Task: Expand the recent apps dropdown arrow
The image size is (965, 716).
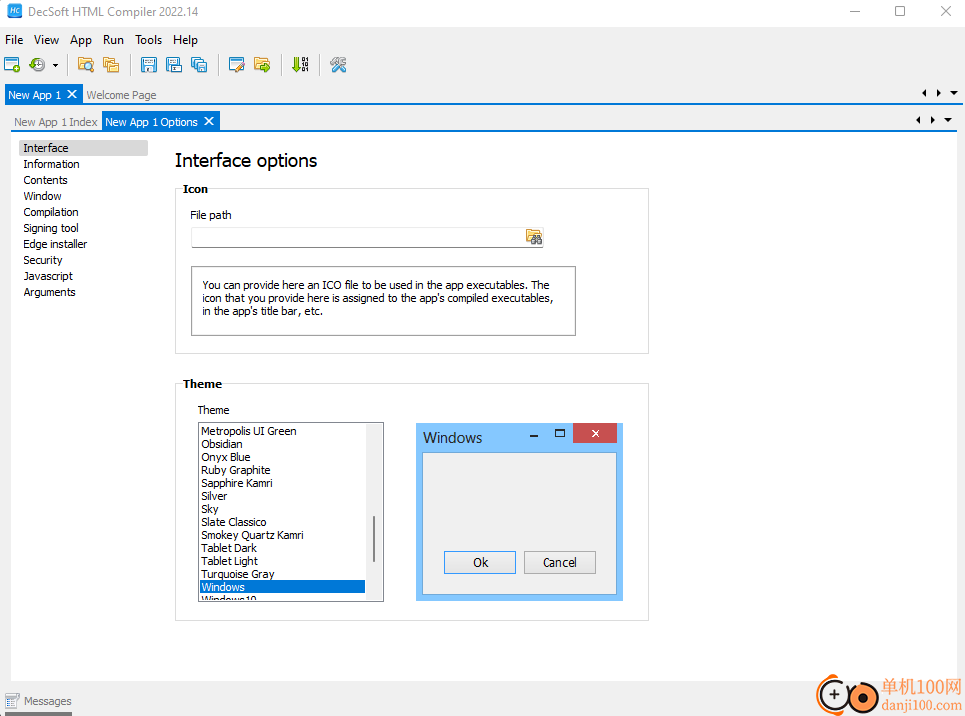Action: click(x=55, y=65)
